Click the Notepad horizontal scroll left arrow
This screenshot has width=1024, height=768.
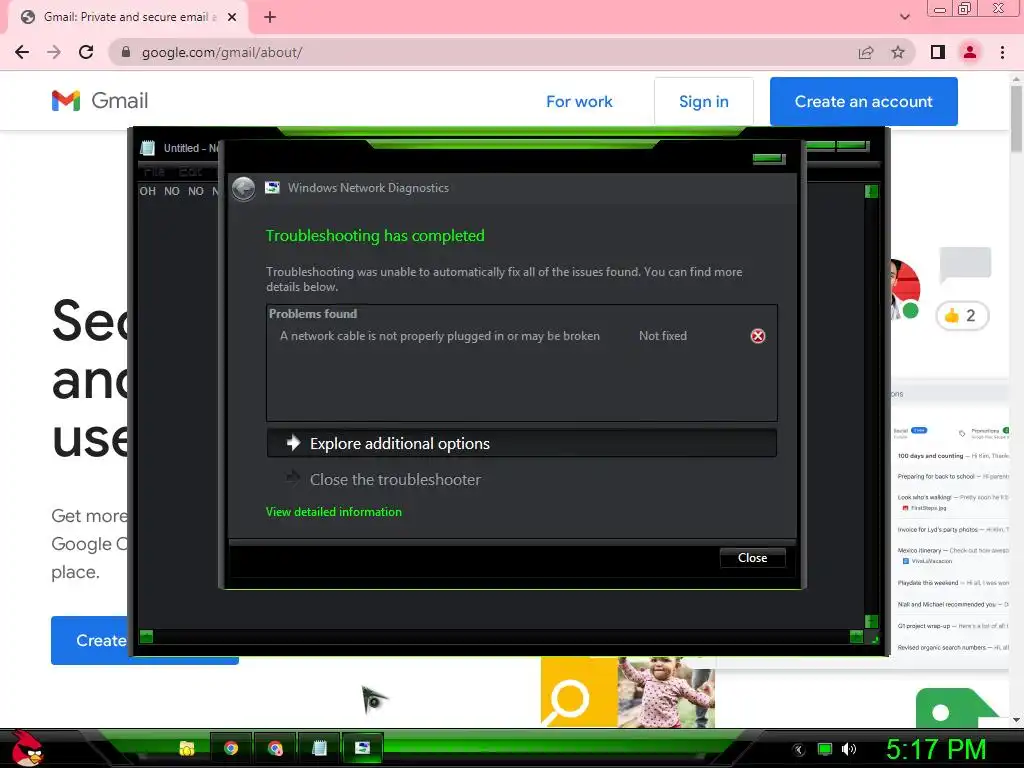(x=146, y=636)
